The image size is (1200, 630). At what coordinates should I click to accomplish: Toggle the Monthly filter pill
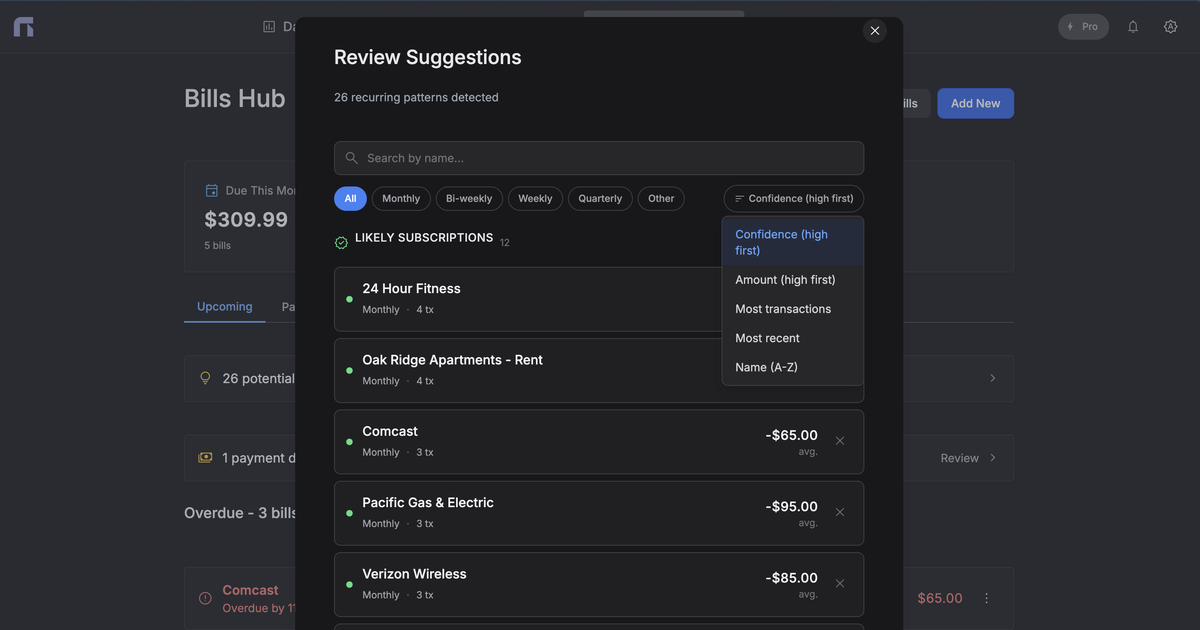coord(400,198)
